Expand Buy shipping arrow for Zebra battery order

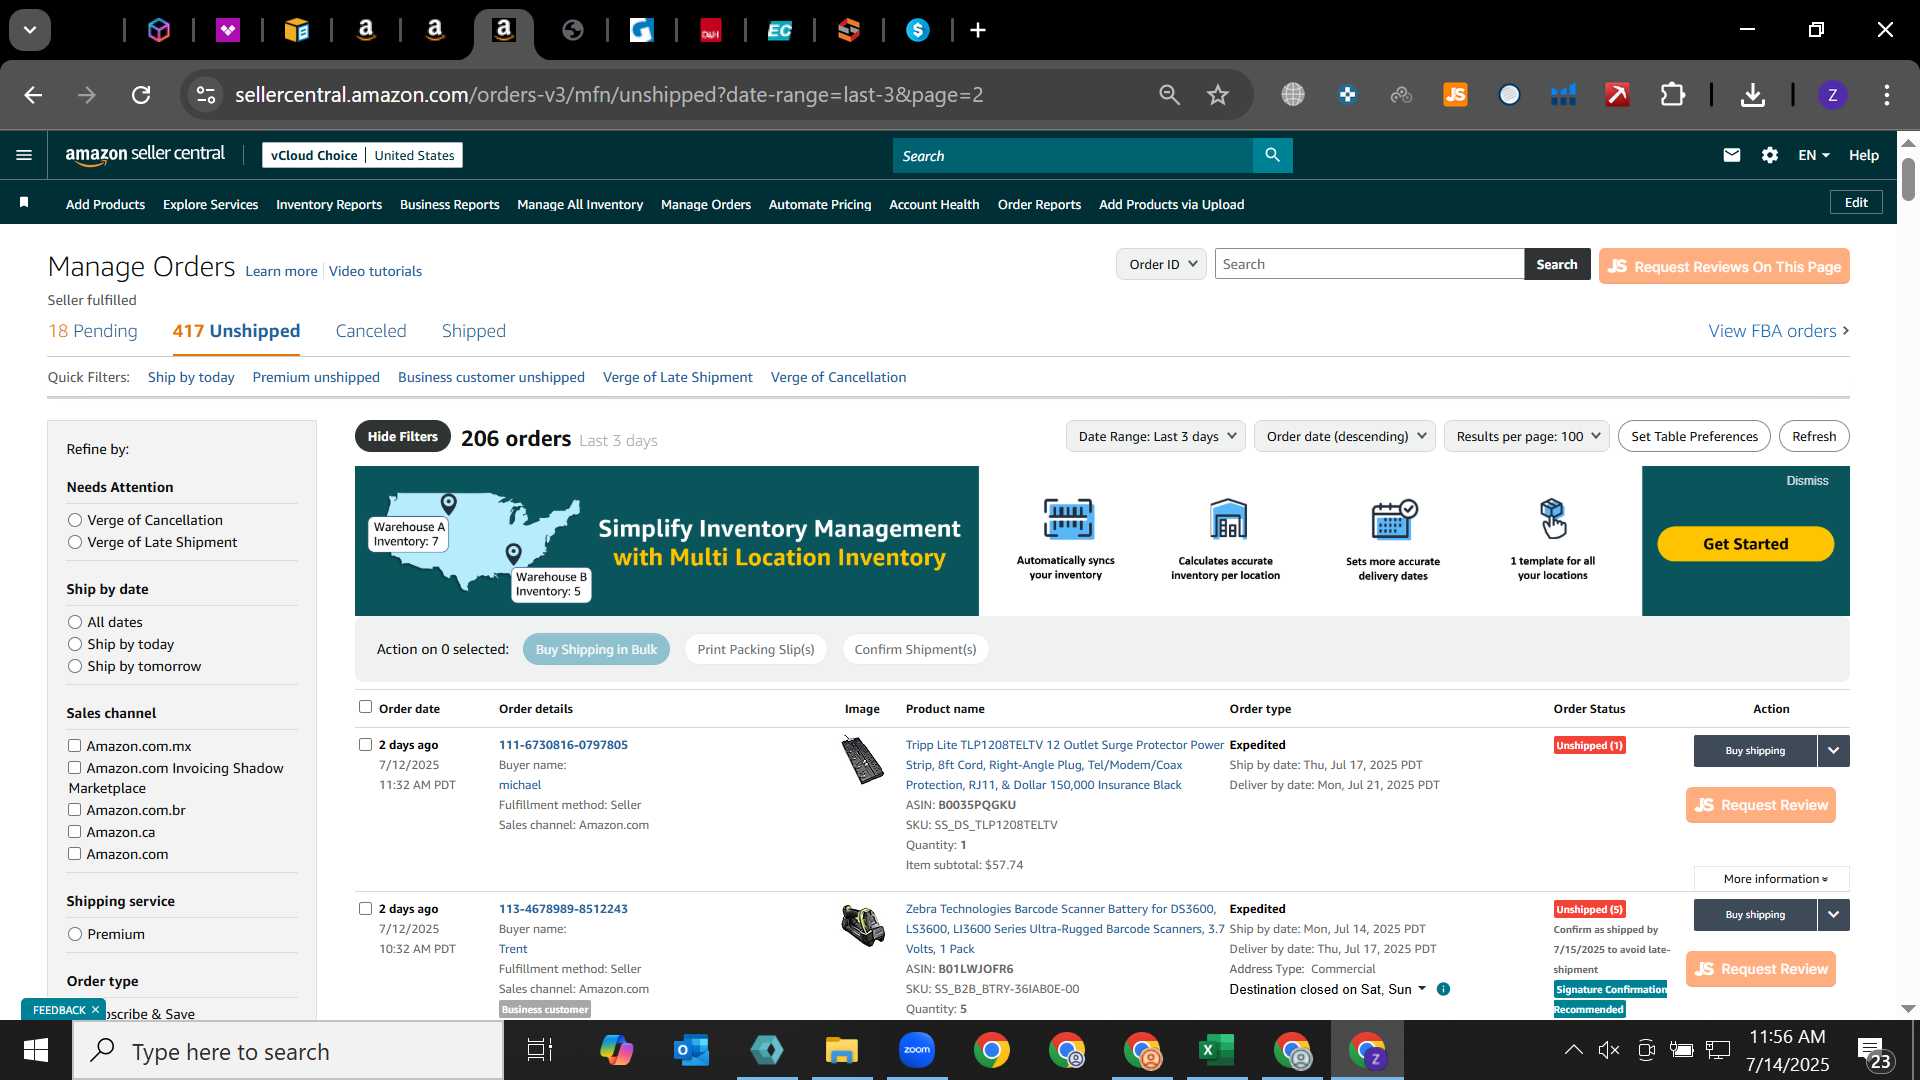point(1833,915)
